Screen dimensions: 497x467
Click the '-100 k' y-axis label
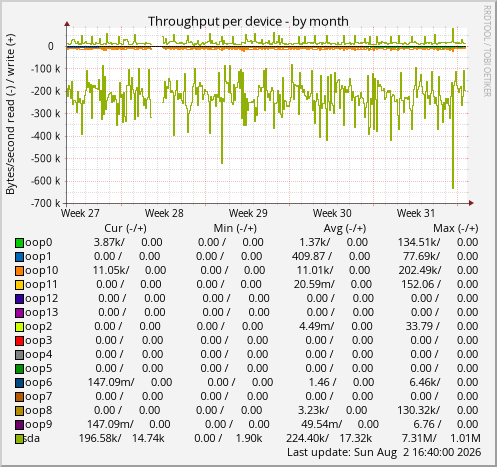click(x=46, y=69)
